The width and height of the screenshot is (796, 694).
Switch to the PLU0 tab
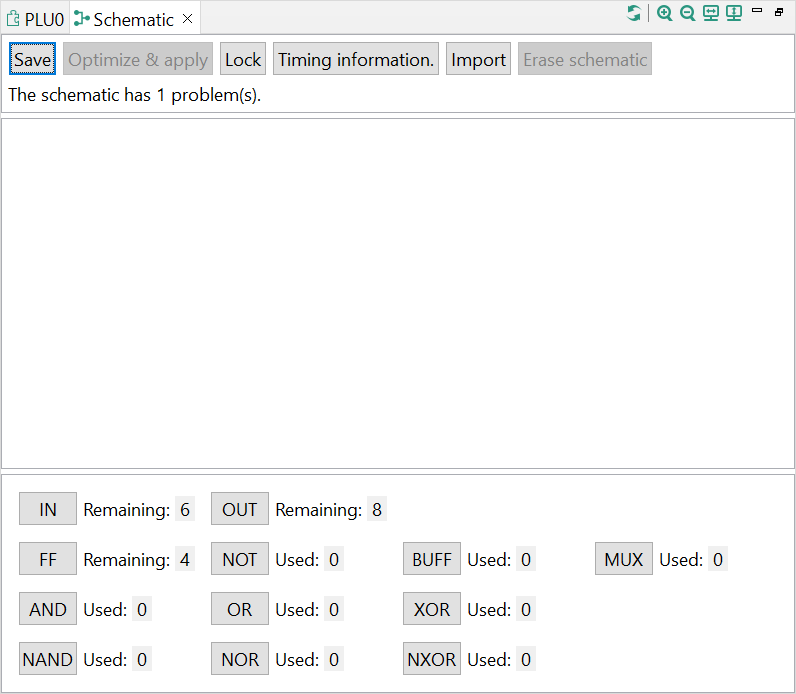pos(36,19)
